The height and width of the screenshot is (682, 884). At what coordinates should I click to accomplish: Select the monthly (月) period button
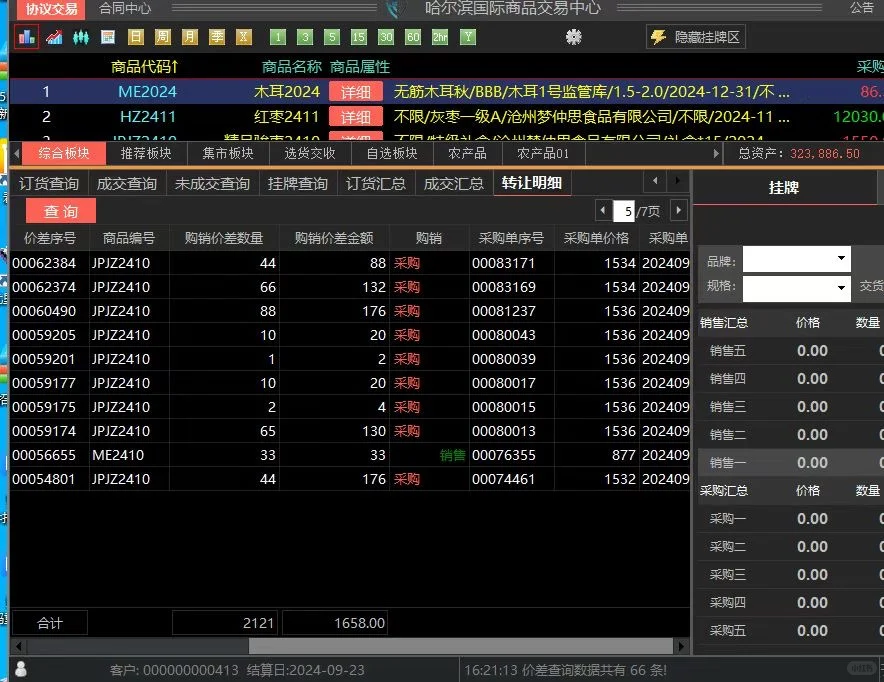click(x=189, y=37)
